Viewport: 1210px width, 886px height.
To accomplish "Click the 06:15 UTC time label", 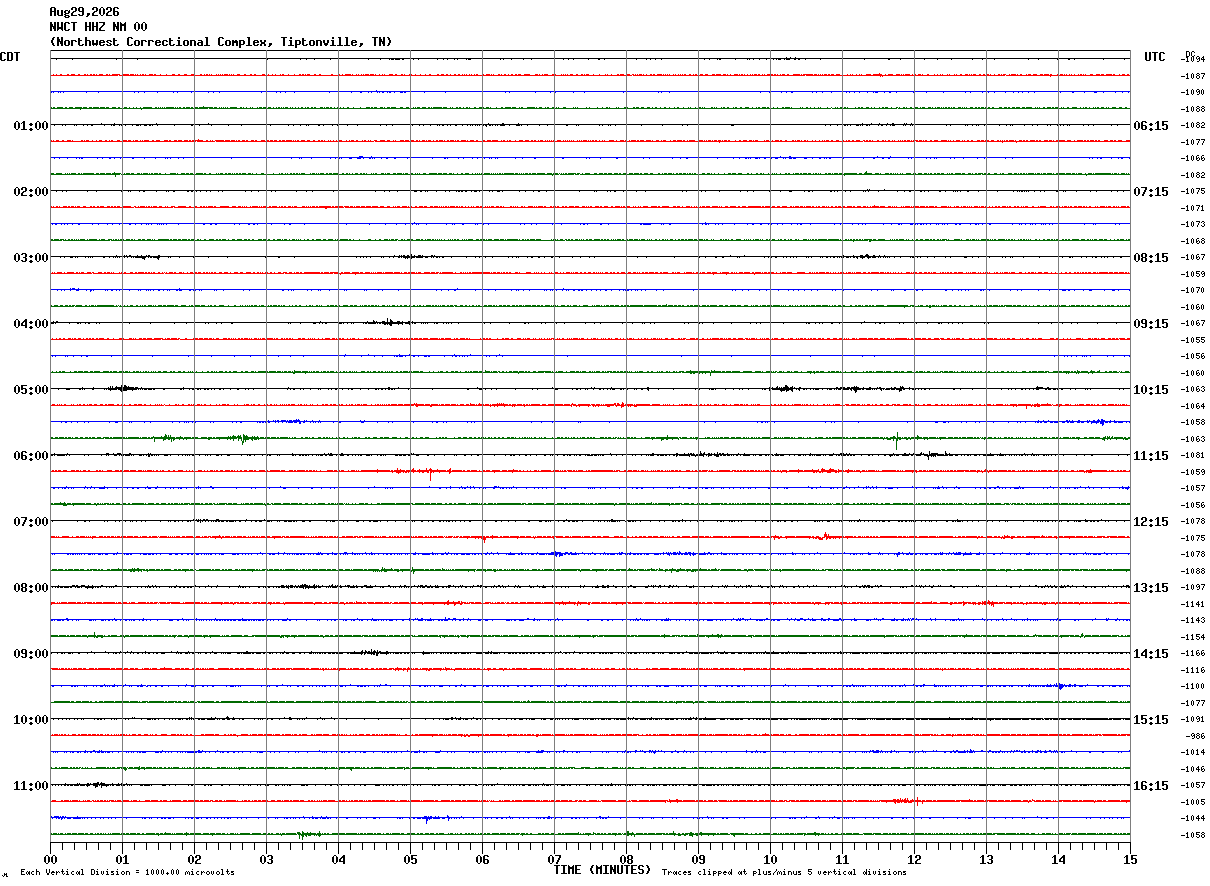I will point(1150,126).
